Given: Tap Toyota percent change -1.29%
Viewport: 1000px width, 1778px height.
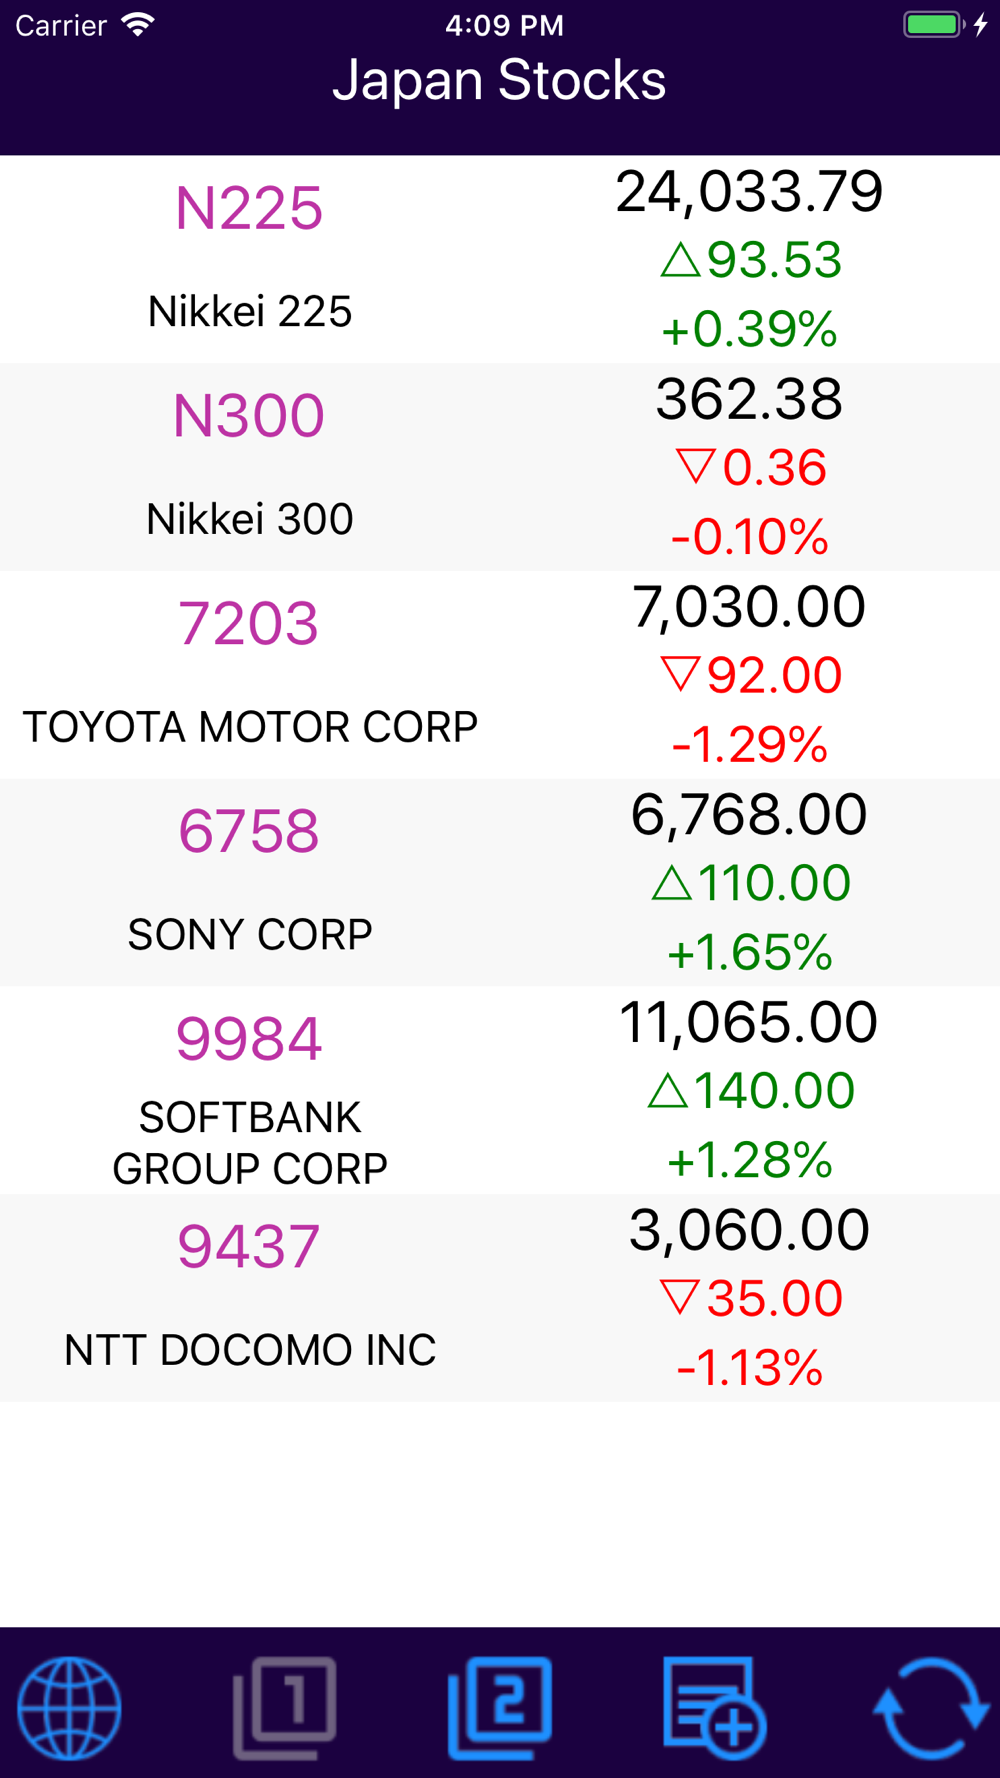Looking at the screenshot, I should coord(750,745).
